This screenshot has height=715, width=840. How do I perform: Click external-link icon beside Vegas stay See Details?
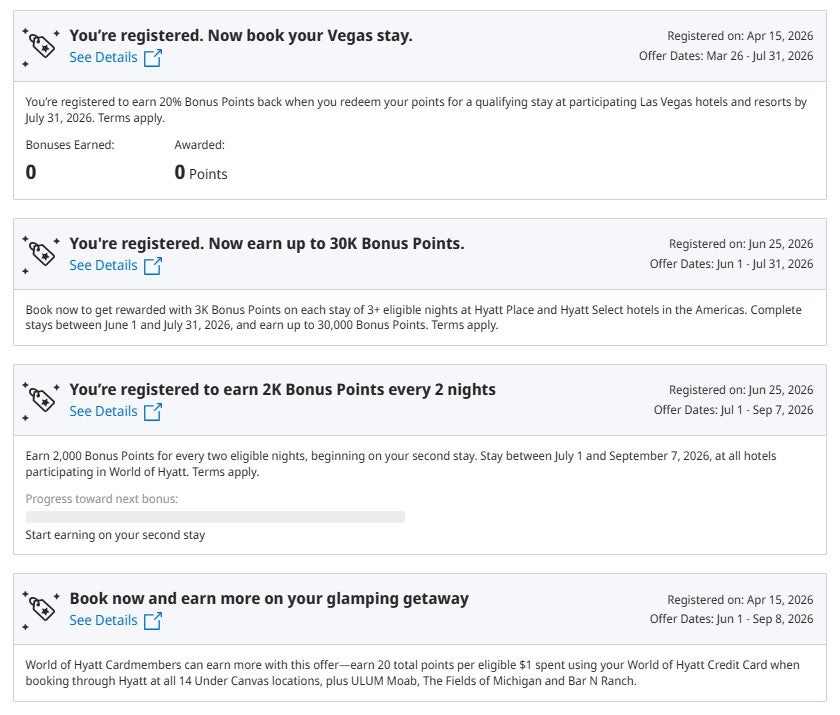(153, 57)
